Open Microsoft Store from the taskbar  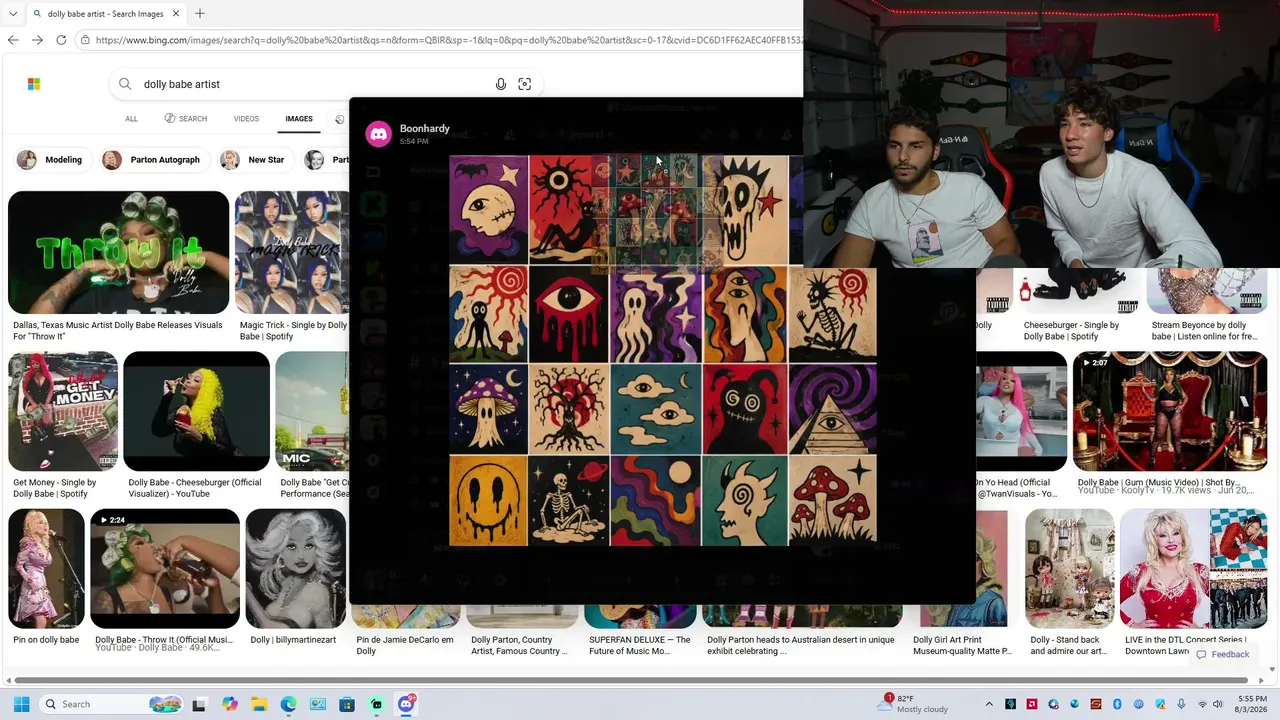click(x=347, y=704)
